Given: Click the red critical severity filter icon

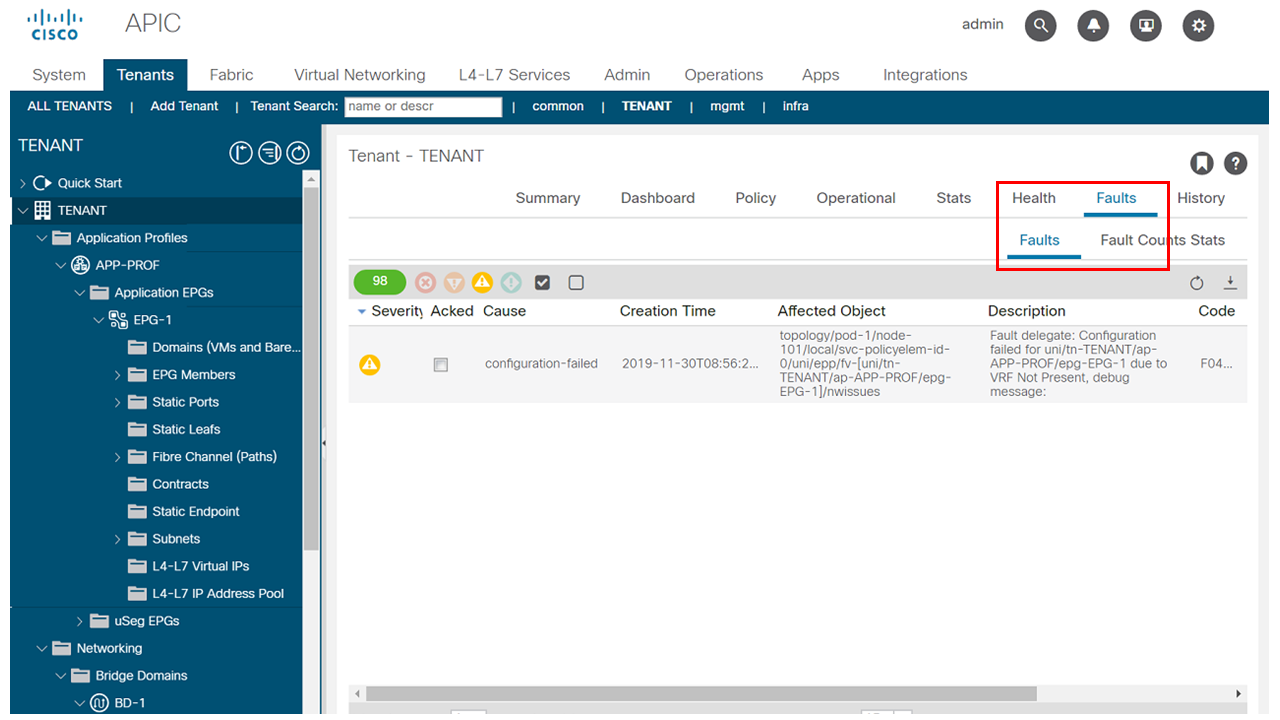Looking at the screenshot, I should pyautogui.click(x=425, y=282).
